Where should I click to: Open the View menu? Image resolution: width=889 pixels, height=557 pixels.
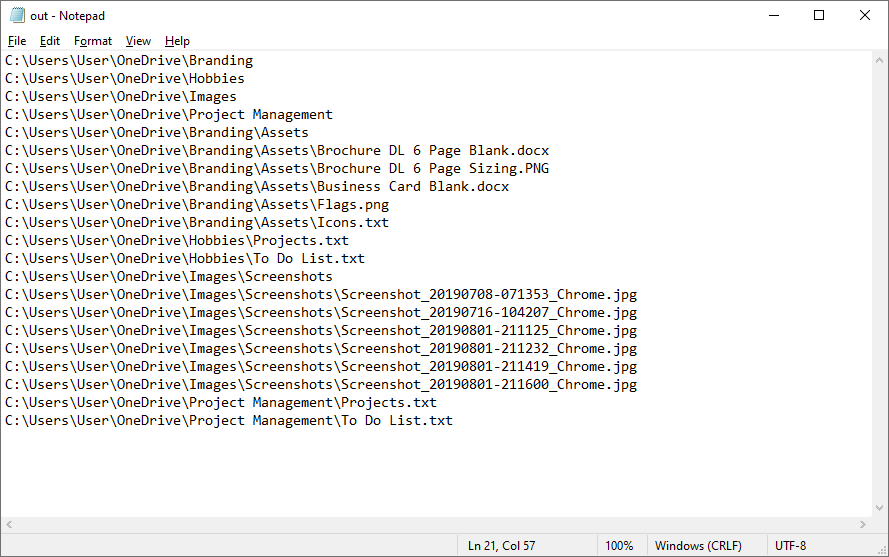[x=138, y=41]
